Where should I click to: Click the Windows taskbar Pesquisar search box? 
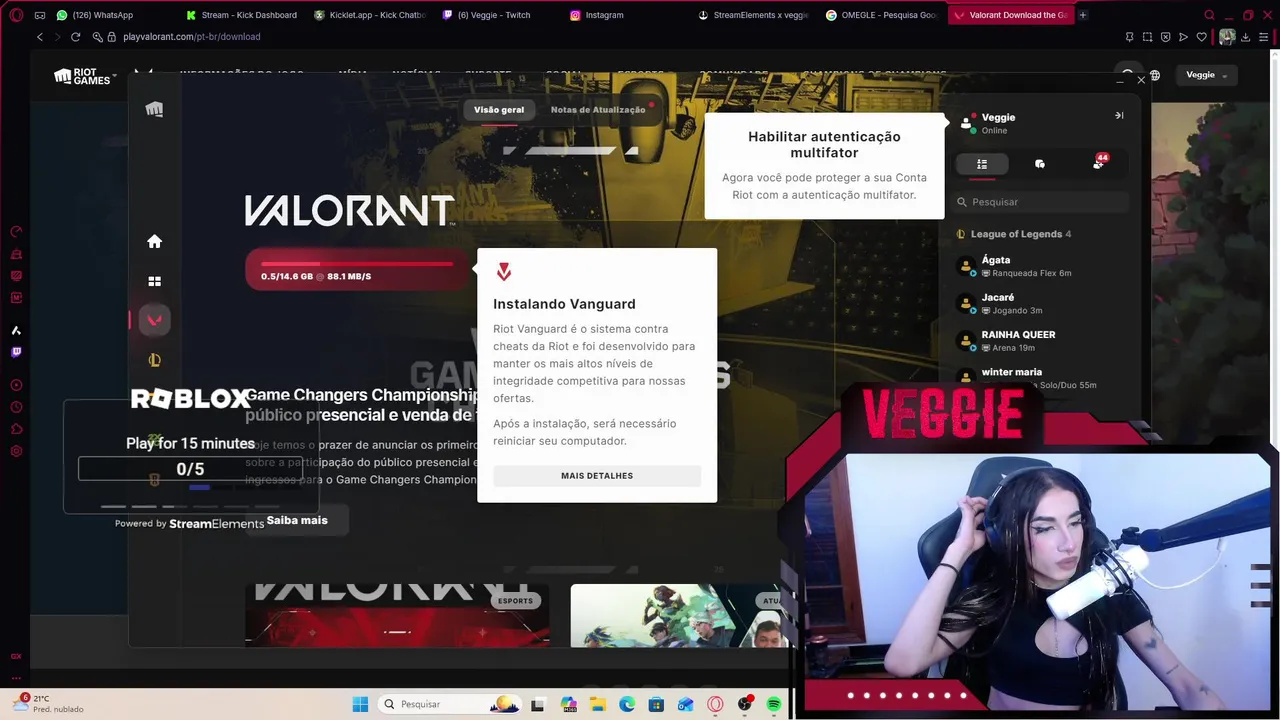tap(452, 704)
